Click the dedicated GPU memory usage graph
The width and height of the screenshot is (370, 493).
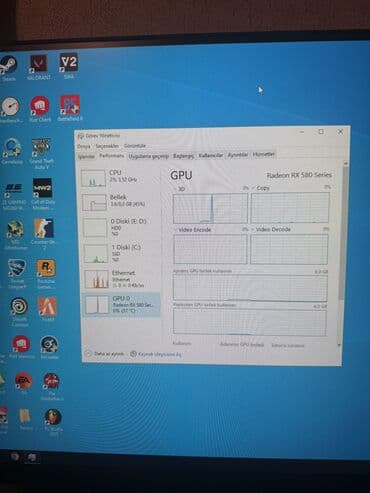point(250,288)
